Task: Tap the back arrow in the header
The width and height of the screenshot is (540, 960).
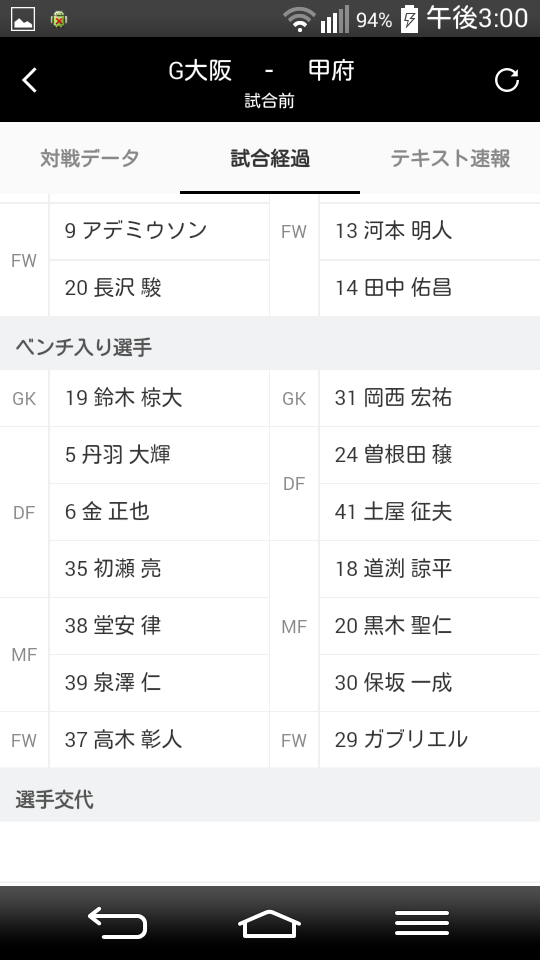Action: pos(29,80)
